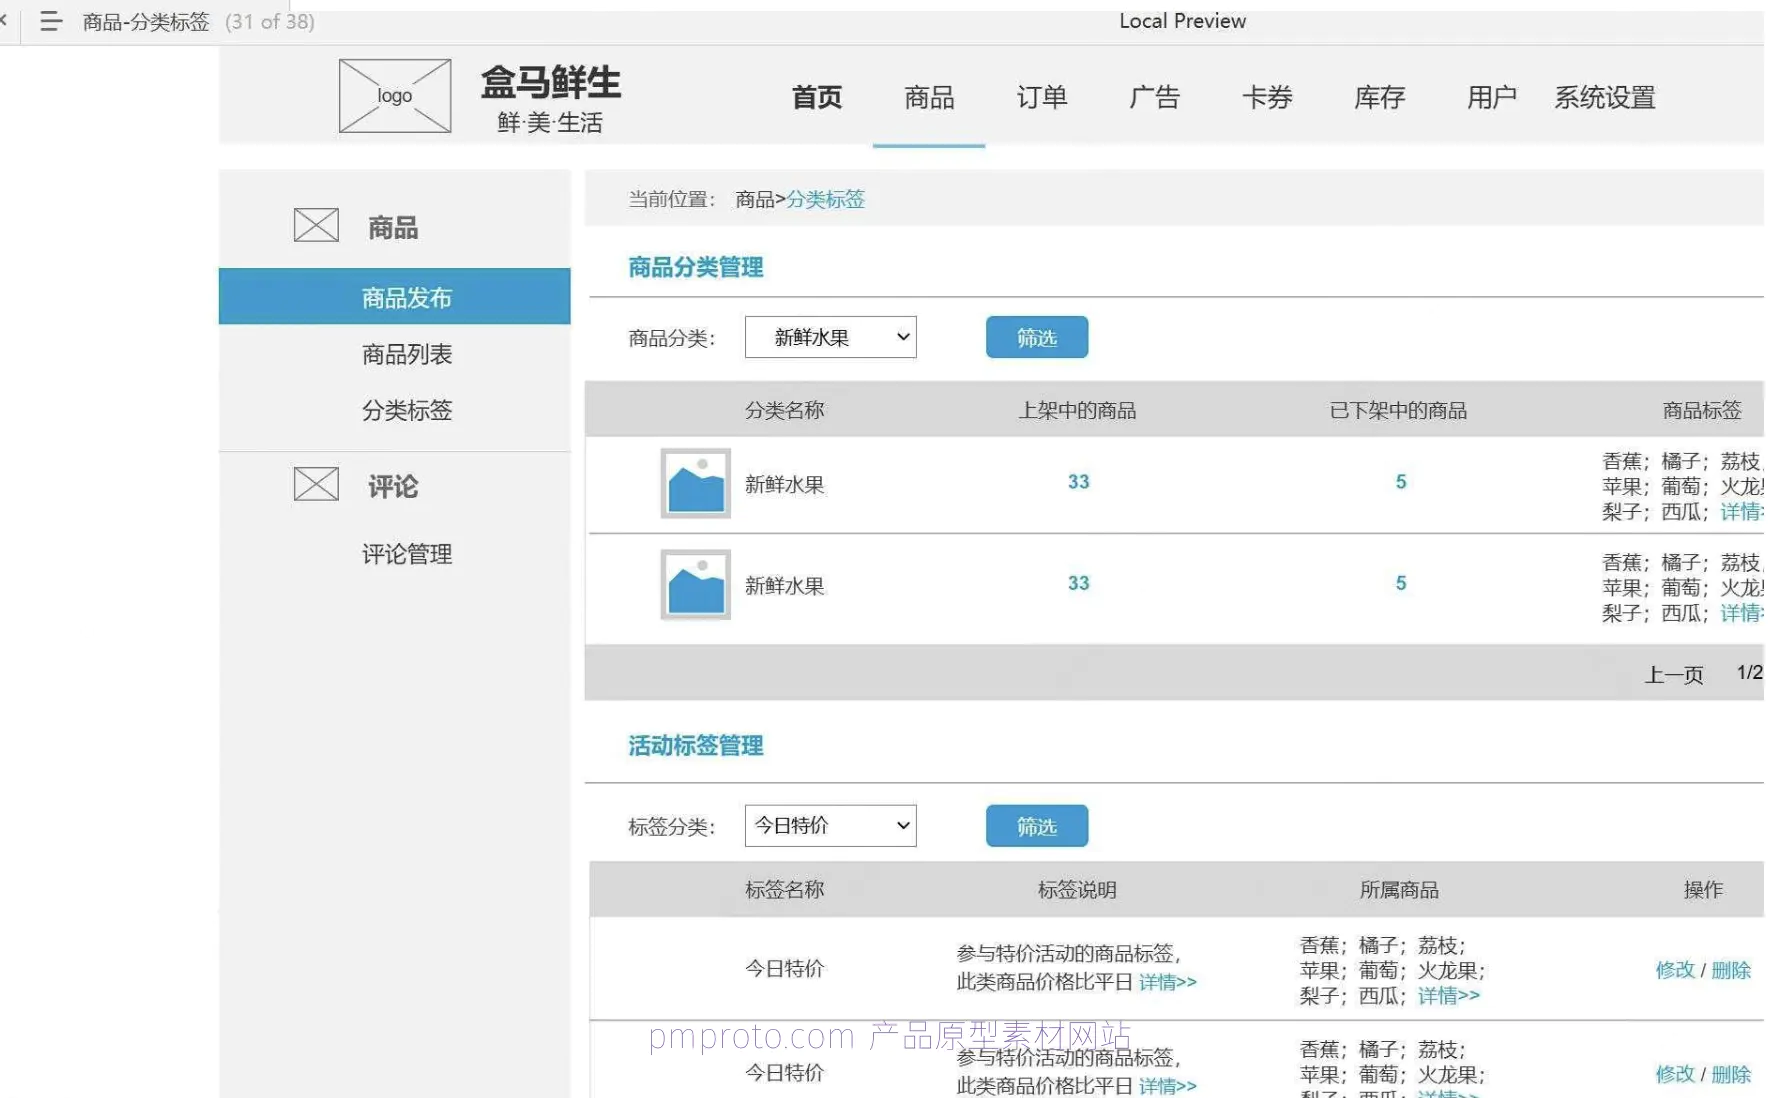The image size is (1770, 1098).
Task: Click the 商品 sidebar section icon
Action: point(316,225)
